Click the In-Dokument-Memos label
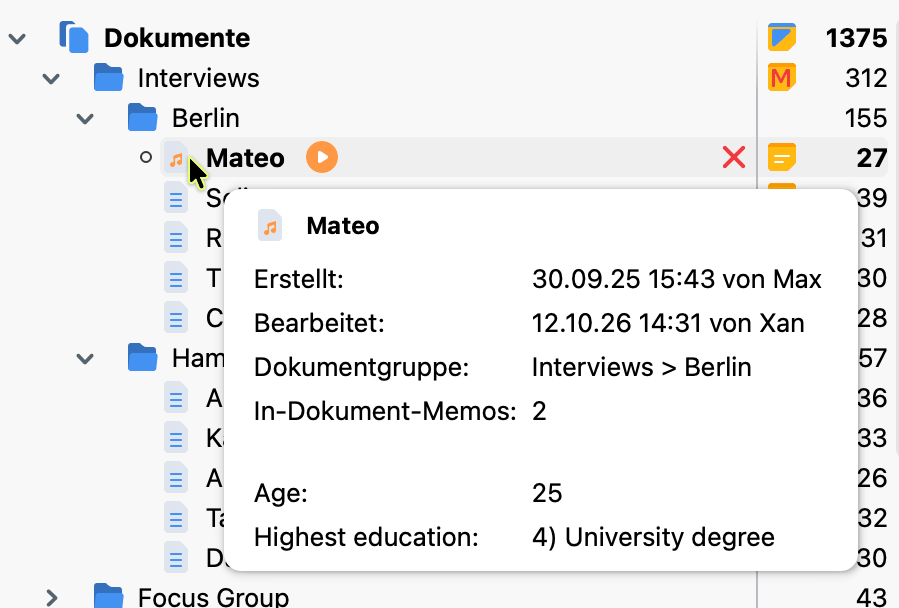Screen dimensions: 899x608 [385, 411]
